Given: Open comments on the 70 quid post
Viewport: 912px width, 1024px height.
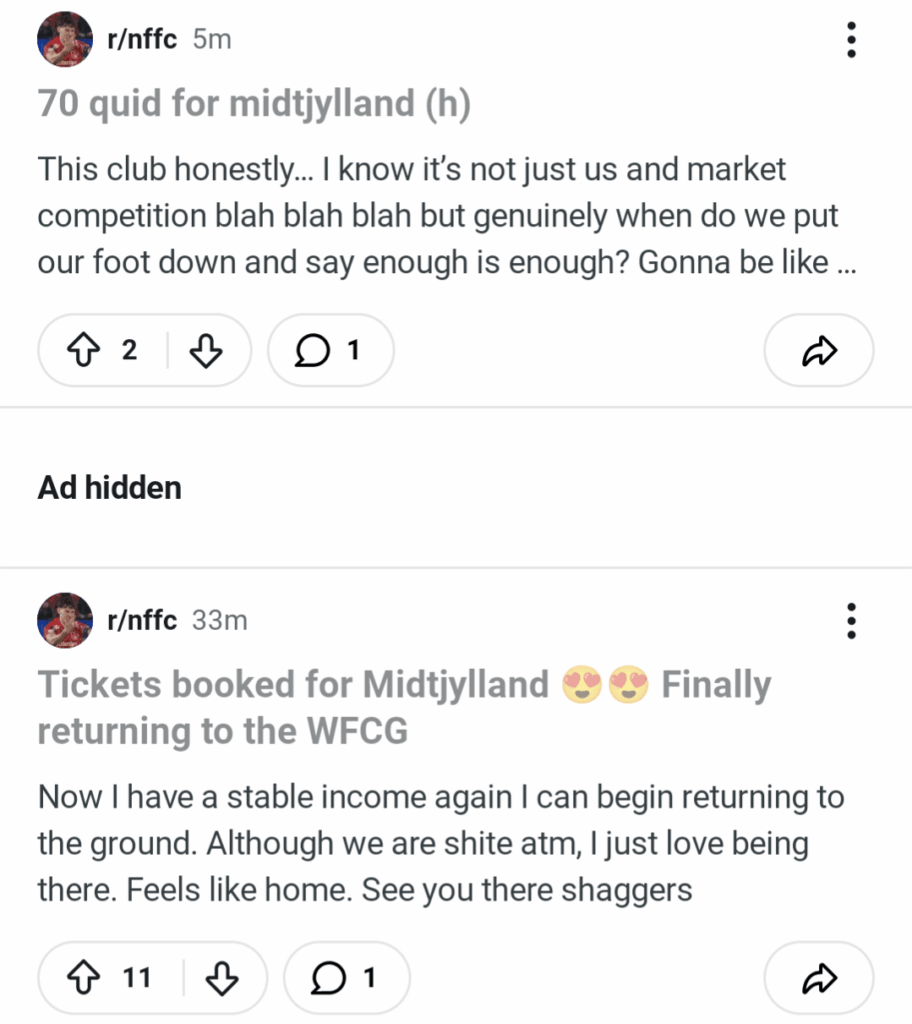Looking at the screenshot, I should click(x=330, y=350).
